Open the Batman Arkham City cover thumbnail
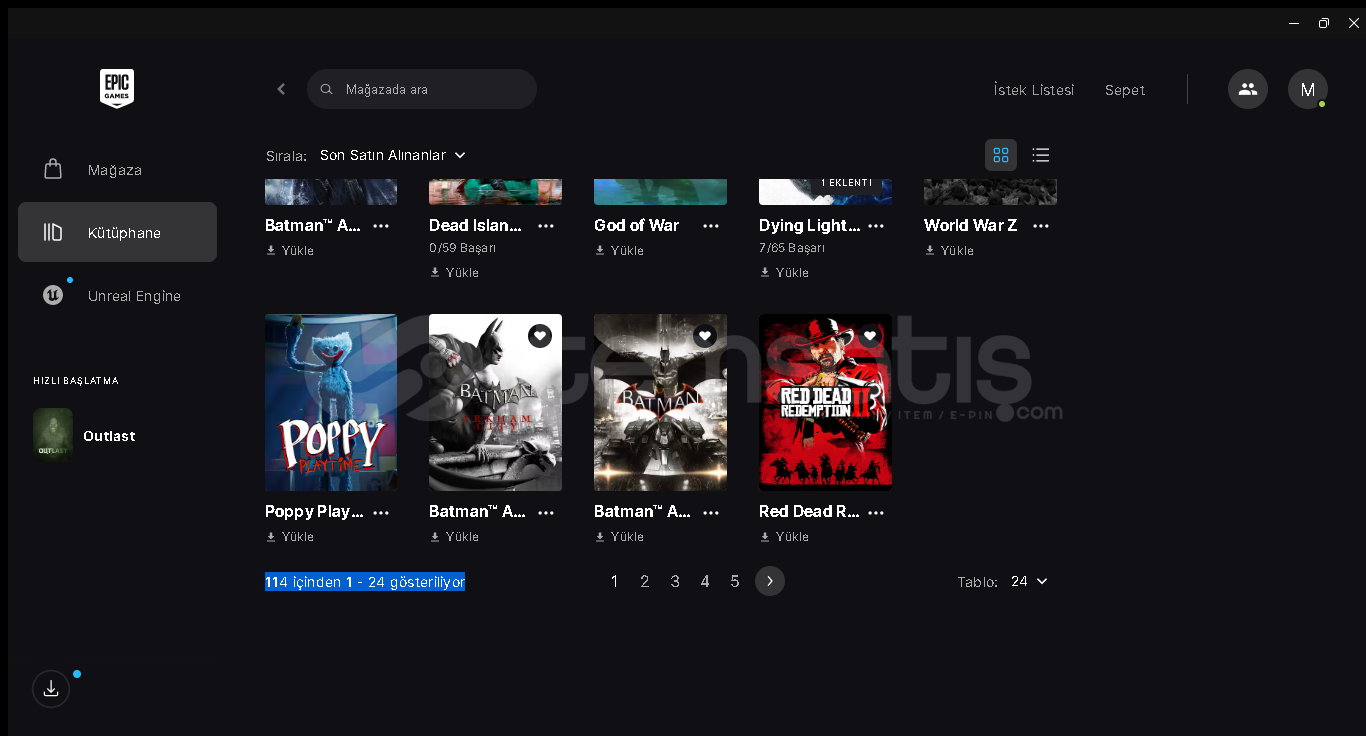Screen dimensions: 1366x736 [x=495, y=402]
